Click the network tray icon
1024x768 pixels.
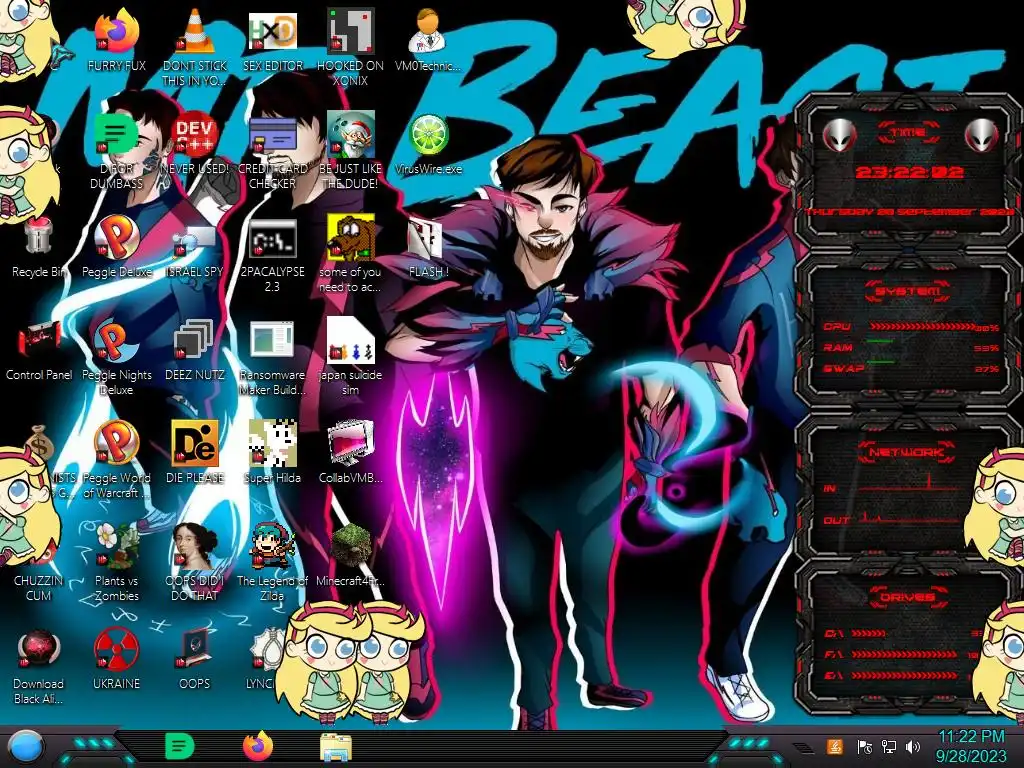(x=889, y=747)
